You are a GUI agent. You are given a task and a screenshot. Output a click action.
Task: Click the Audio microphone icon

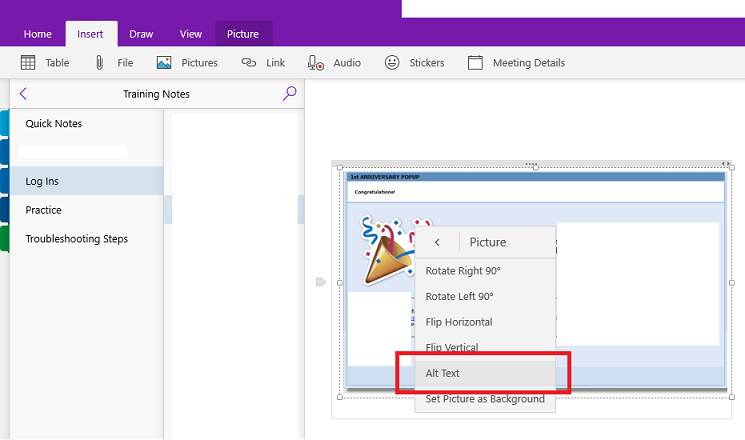315,63
